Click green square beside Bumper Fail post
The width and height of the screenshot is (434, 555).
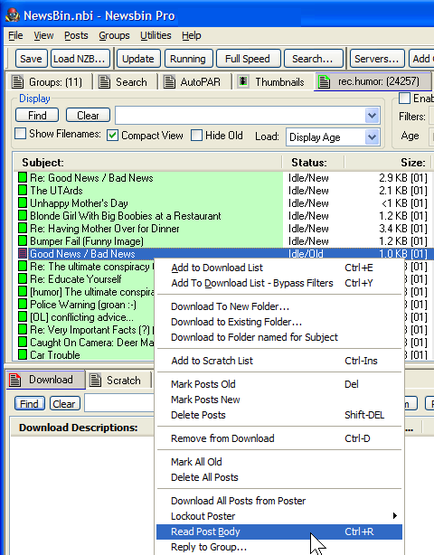tap(22, 241)
